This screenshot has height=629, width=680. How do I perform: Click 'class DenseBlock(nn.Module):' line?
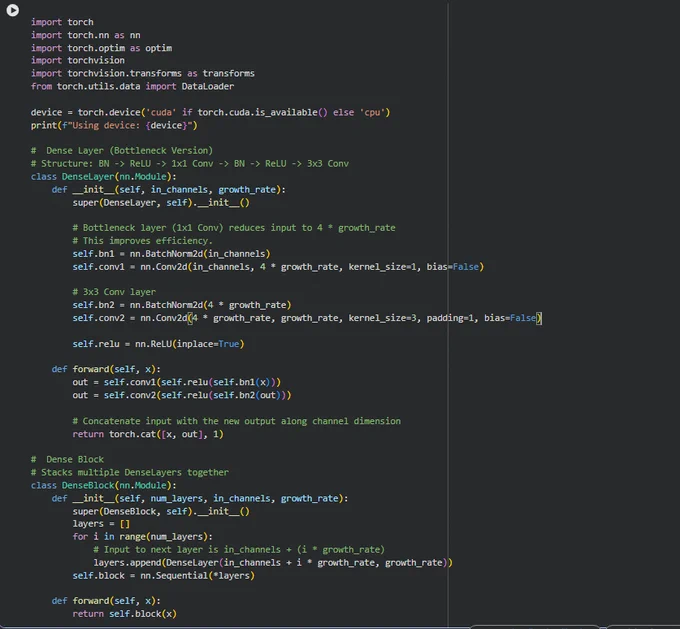pos(104,485)
